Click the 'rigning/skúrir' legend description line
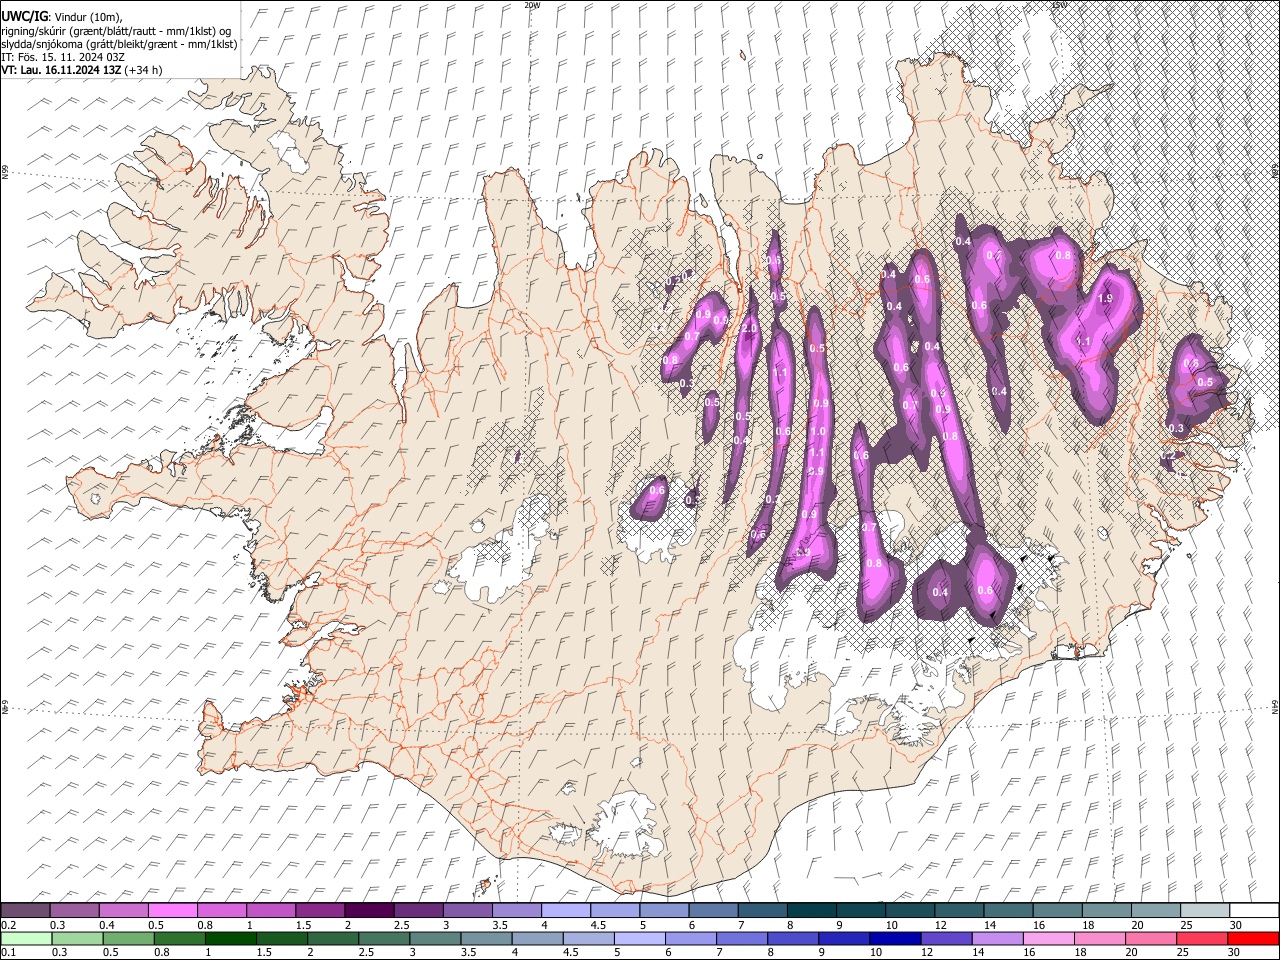This screenshot has width=1280, height=960. [117, 31]
